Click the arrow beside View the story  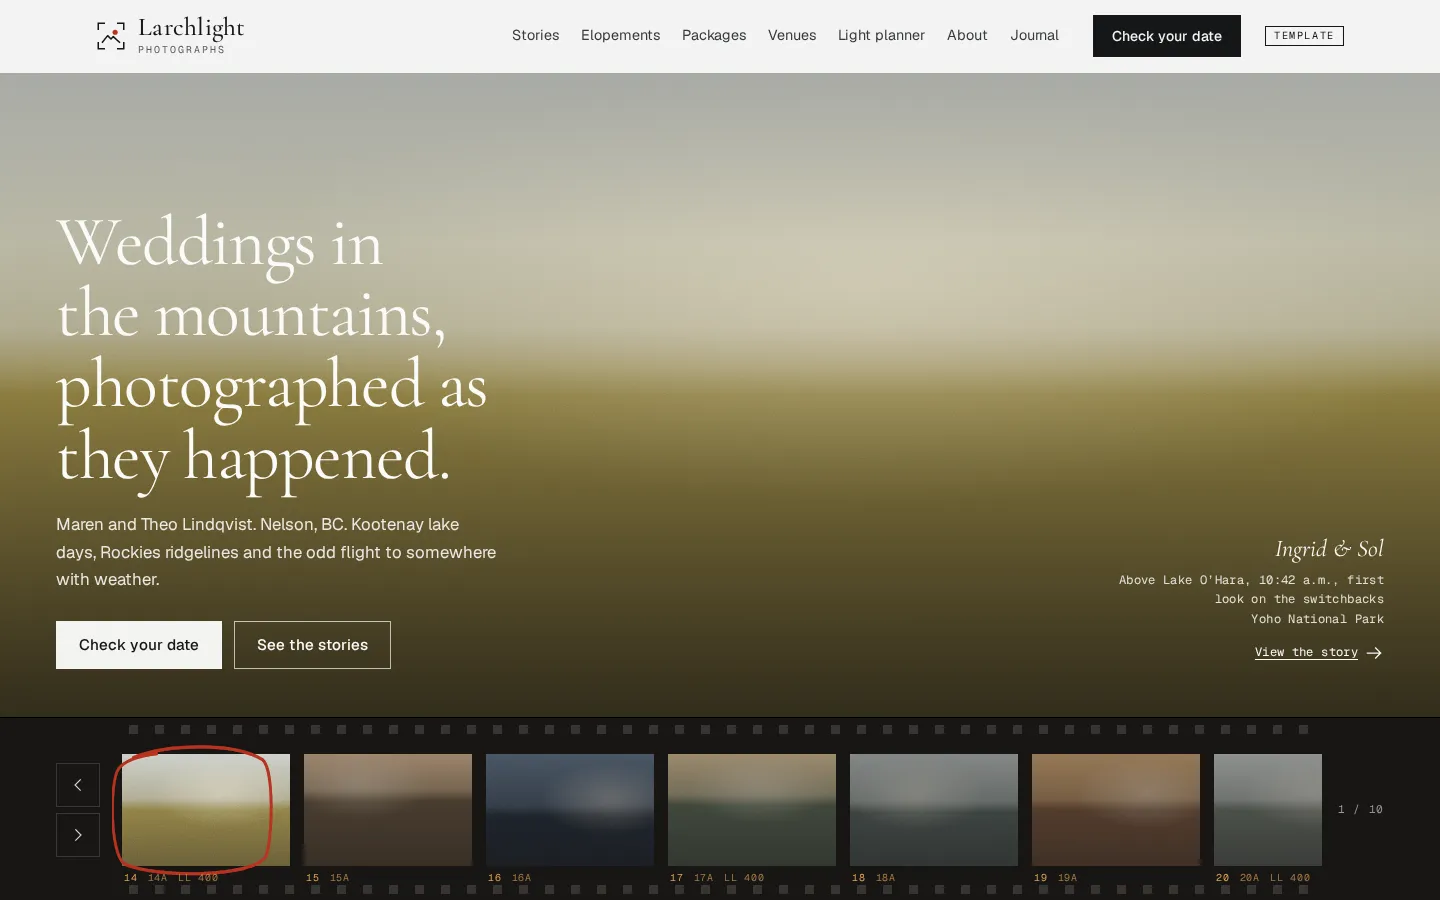1374,653
